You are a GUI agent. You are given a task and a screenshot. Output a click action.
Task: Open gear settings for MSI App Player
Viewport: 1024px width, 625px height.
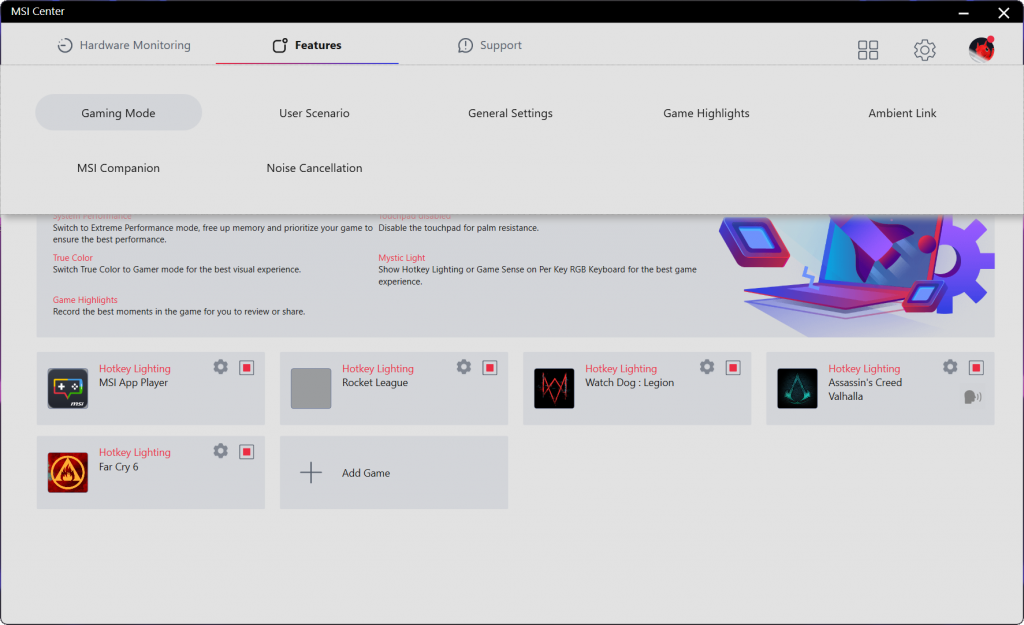pyautogui.click(x=221, y=367)
